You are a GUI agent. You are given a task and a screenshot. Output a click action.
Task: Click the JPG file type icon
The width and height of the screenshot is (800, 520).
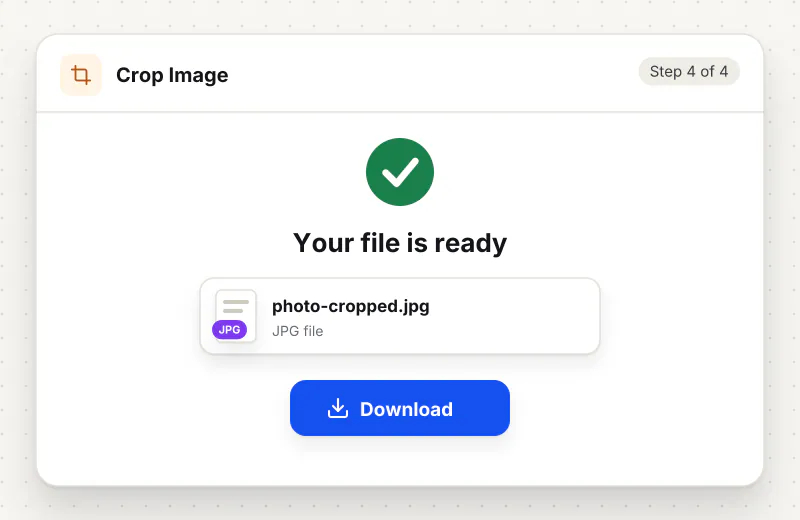click(234, 316)
